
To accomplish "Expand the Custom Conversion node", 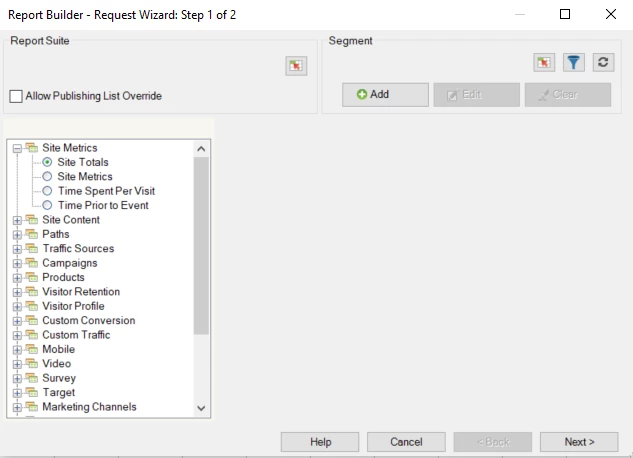I will [x=17, y=321].
